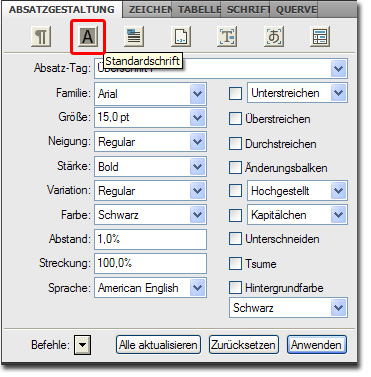The width and height of the screenshot is (371, 377).
Task: Expand the Hochgestellt position dropdown
Action: click(338, 191)
